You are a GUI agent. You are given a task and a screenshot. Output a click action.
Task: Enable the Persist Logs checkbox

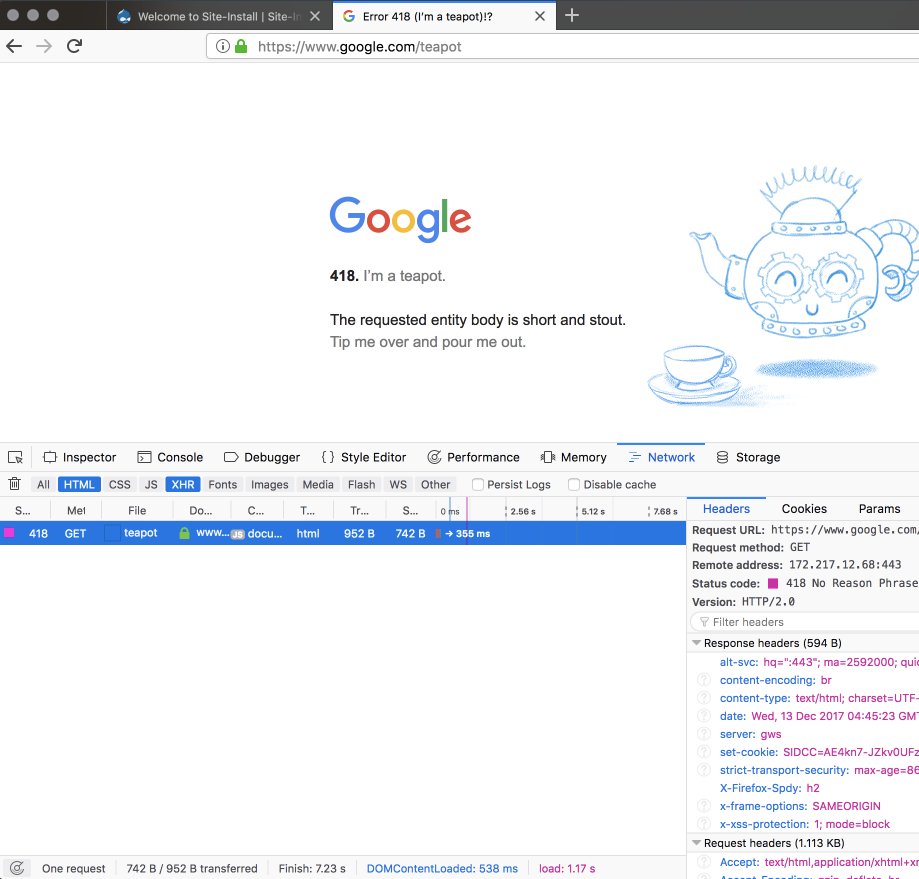tap(478, 485)
